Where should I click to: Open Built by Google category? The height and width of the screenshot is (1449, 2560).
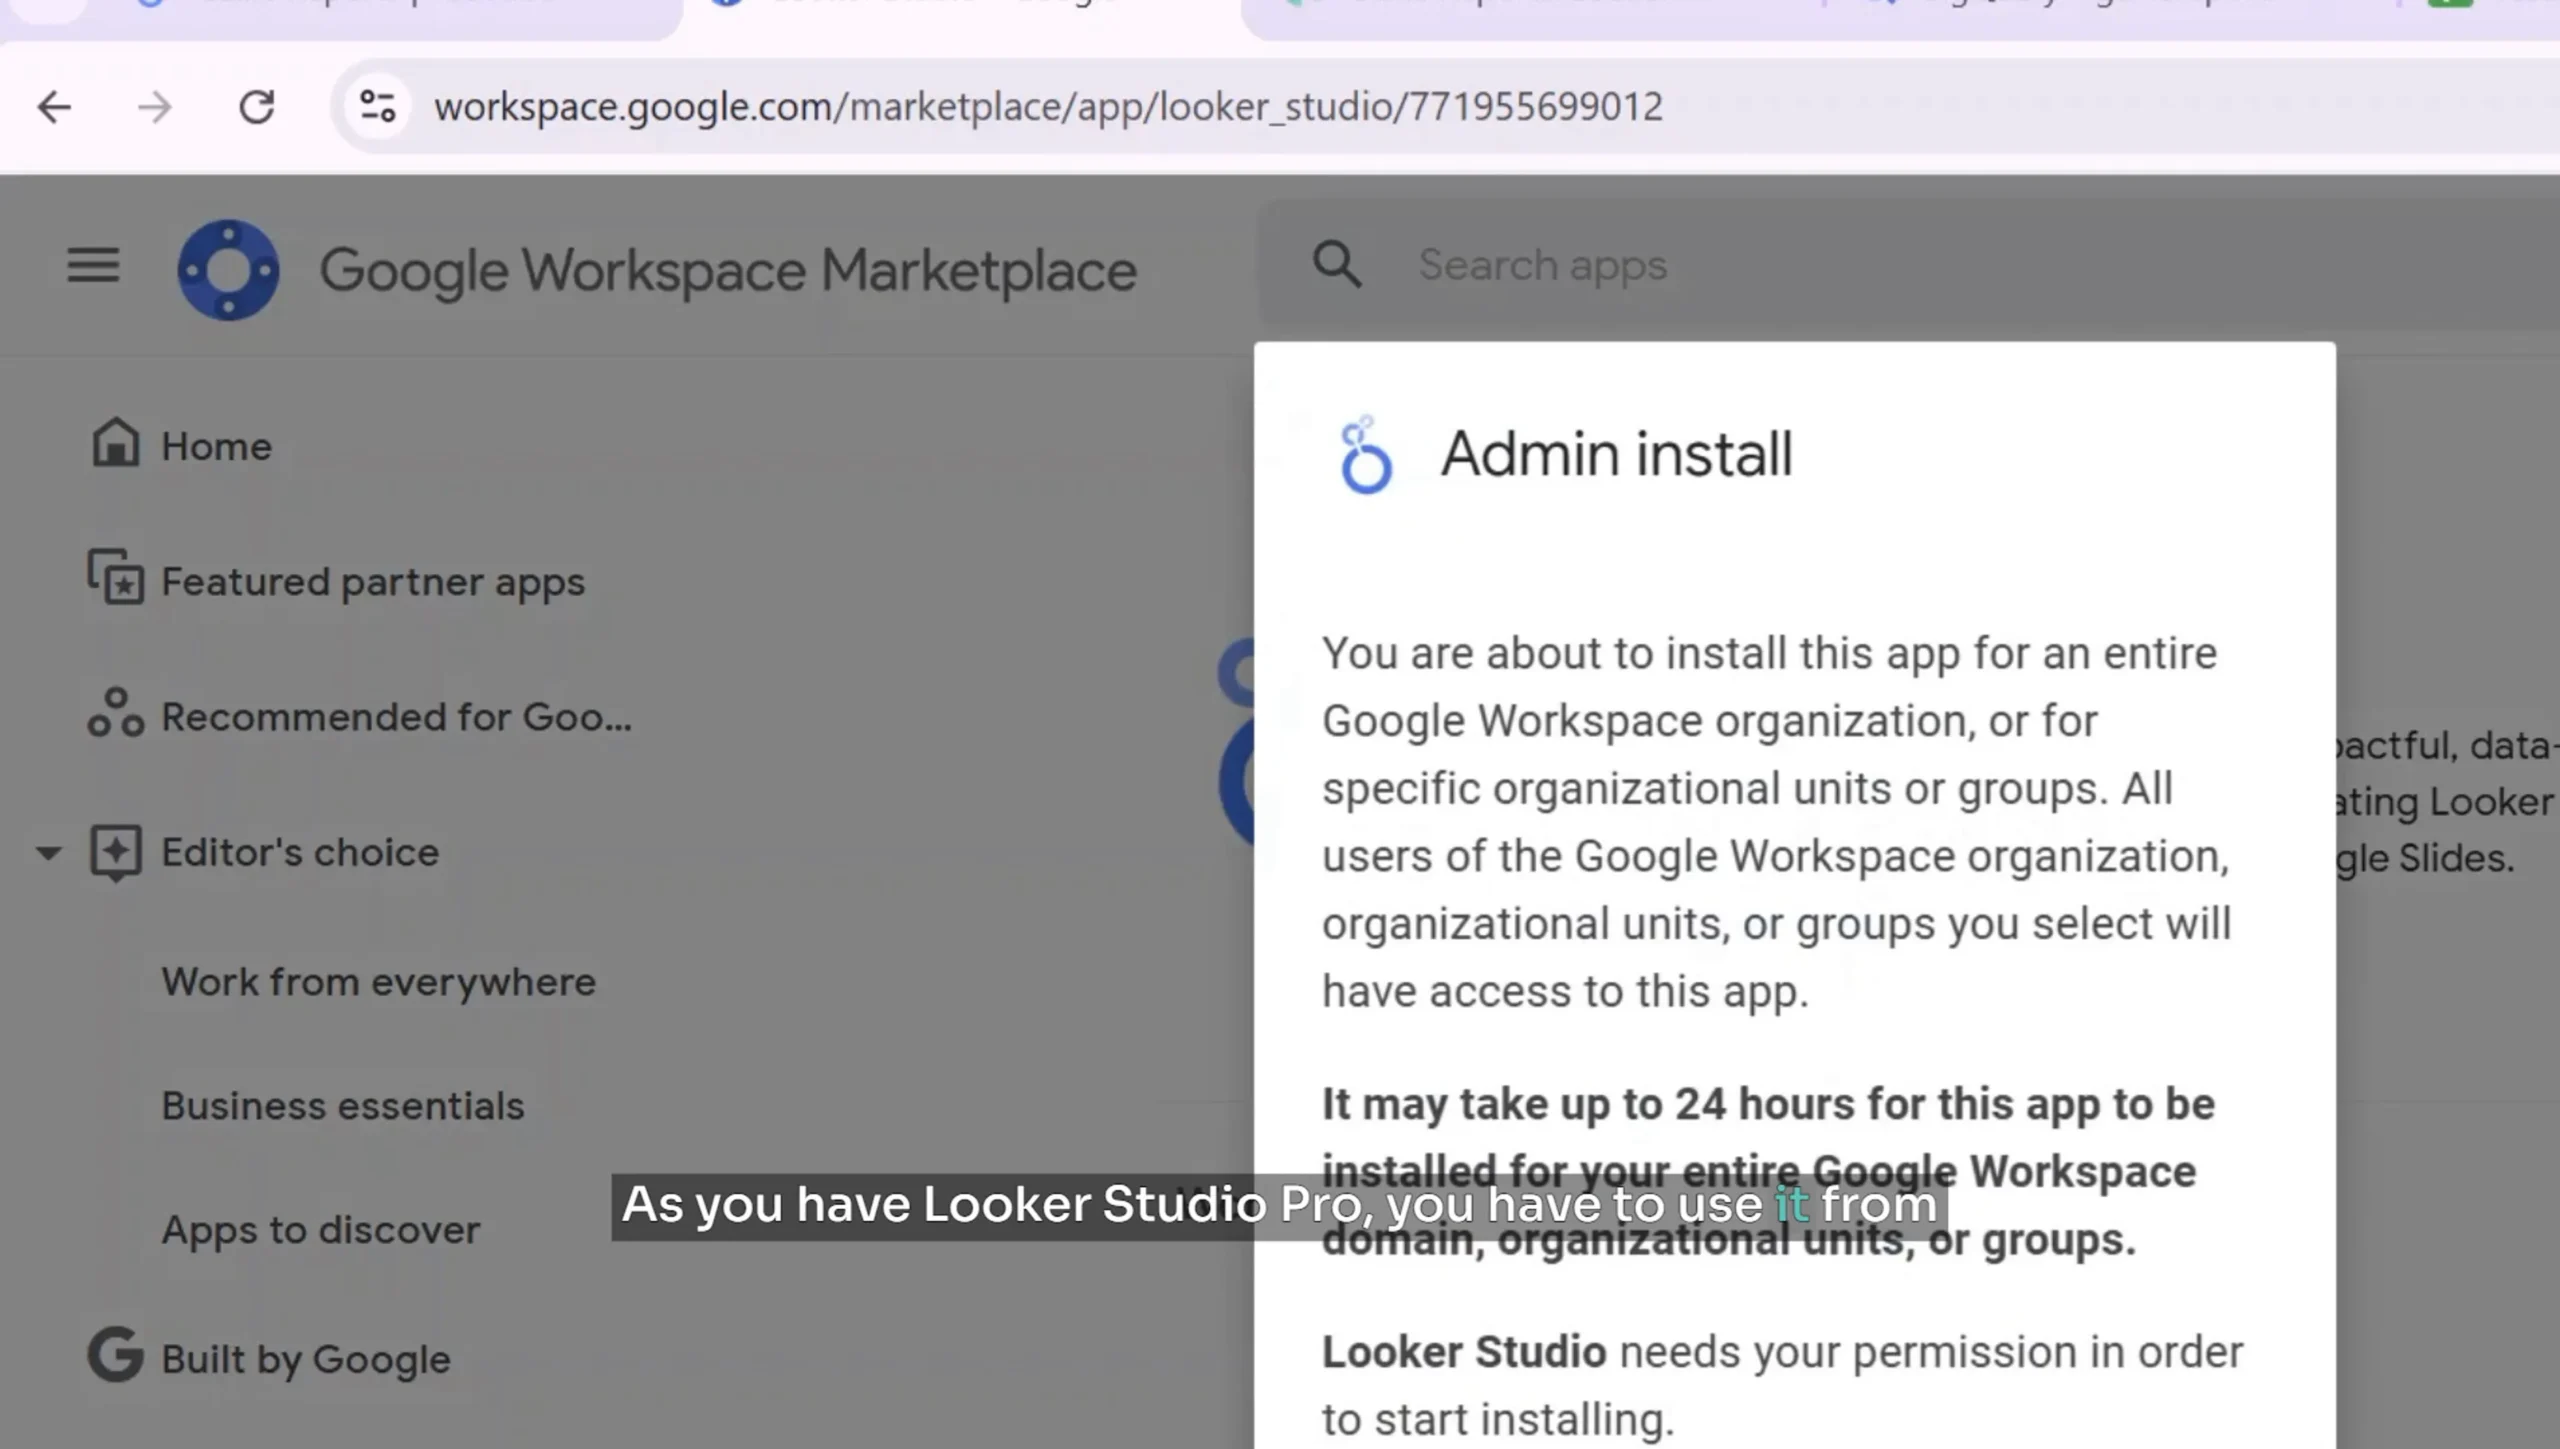click(x=305, y=1360)
